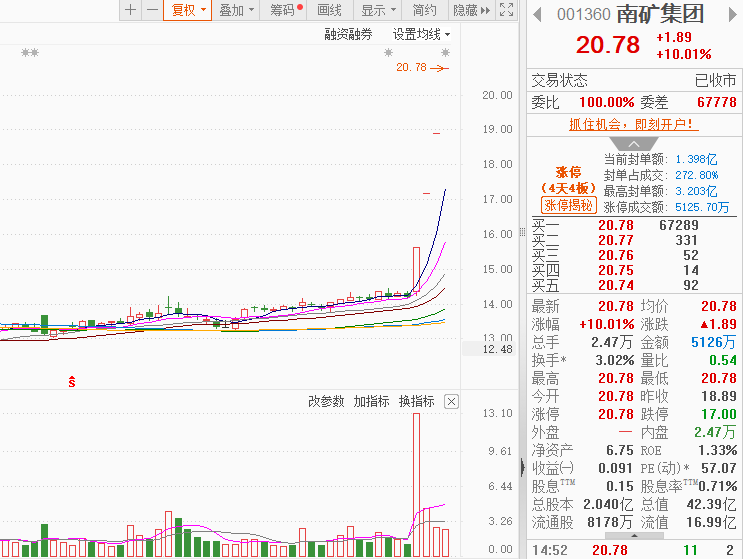Click 改参数 to edit indicator parameters

click(x=326, y=401)
